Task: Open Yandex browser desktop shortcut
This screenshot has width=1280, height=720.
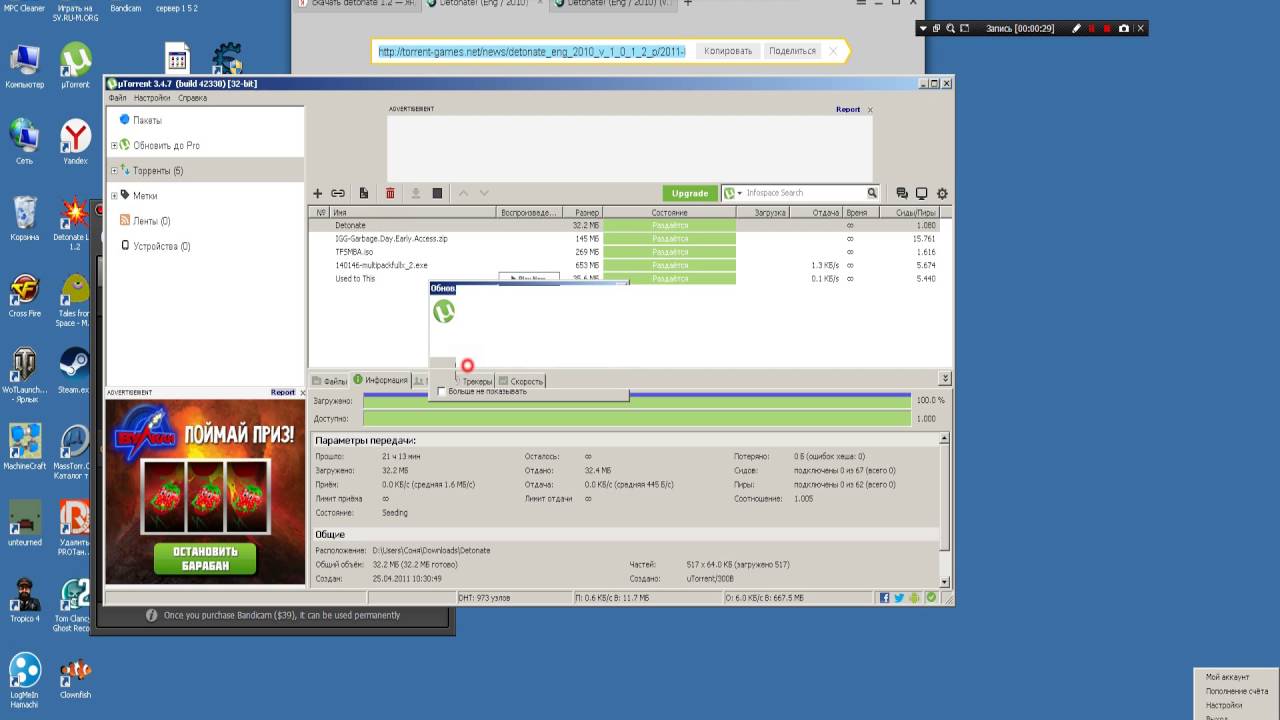Action: (75, 141)
